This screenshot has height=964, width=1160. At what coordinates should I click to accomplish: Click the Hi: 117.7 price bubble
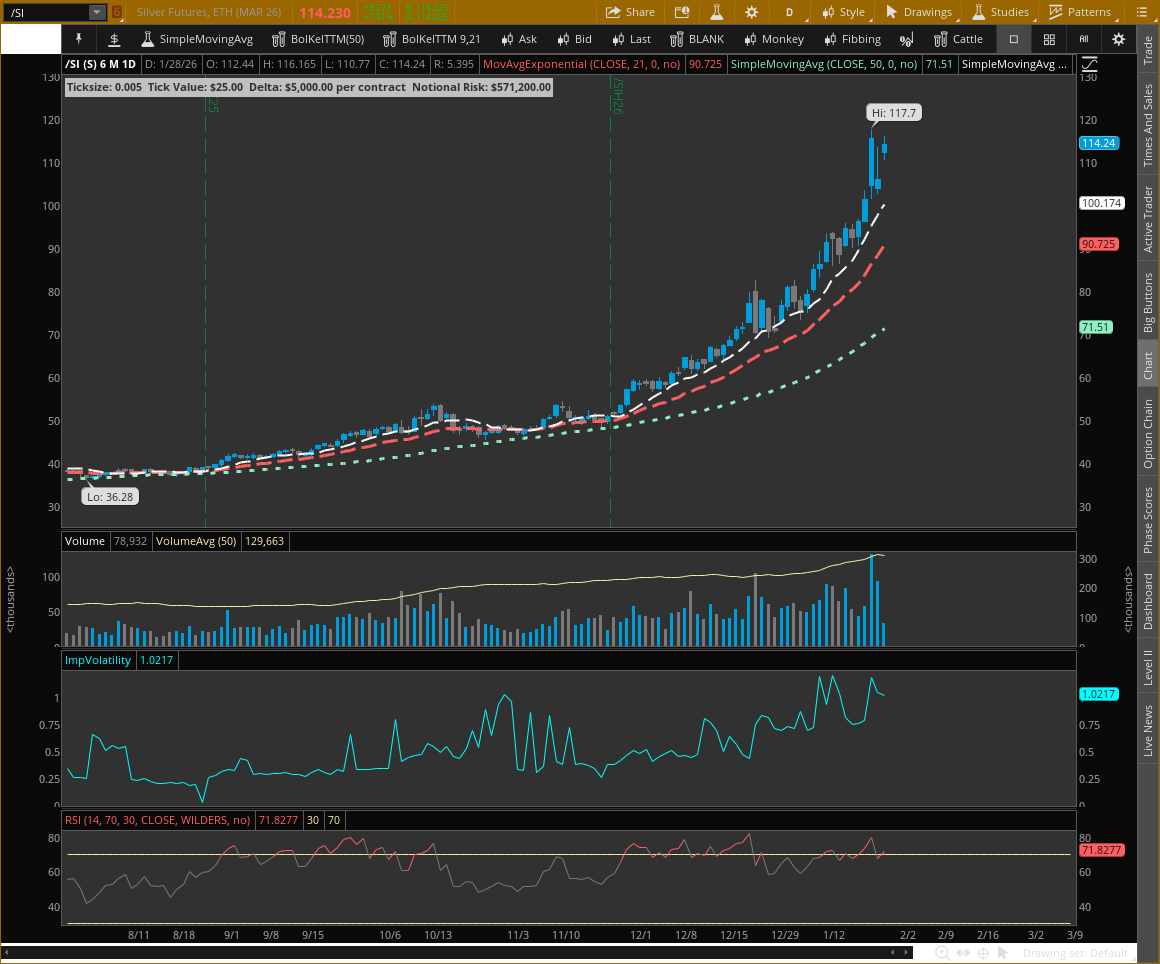coord(893,112)
